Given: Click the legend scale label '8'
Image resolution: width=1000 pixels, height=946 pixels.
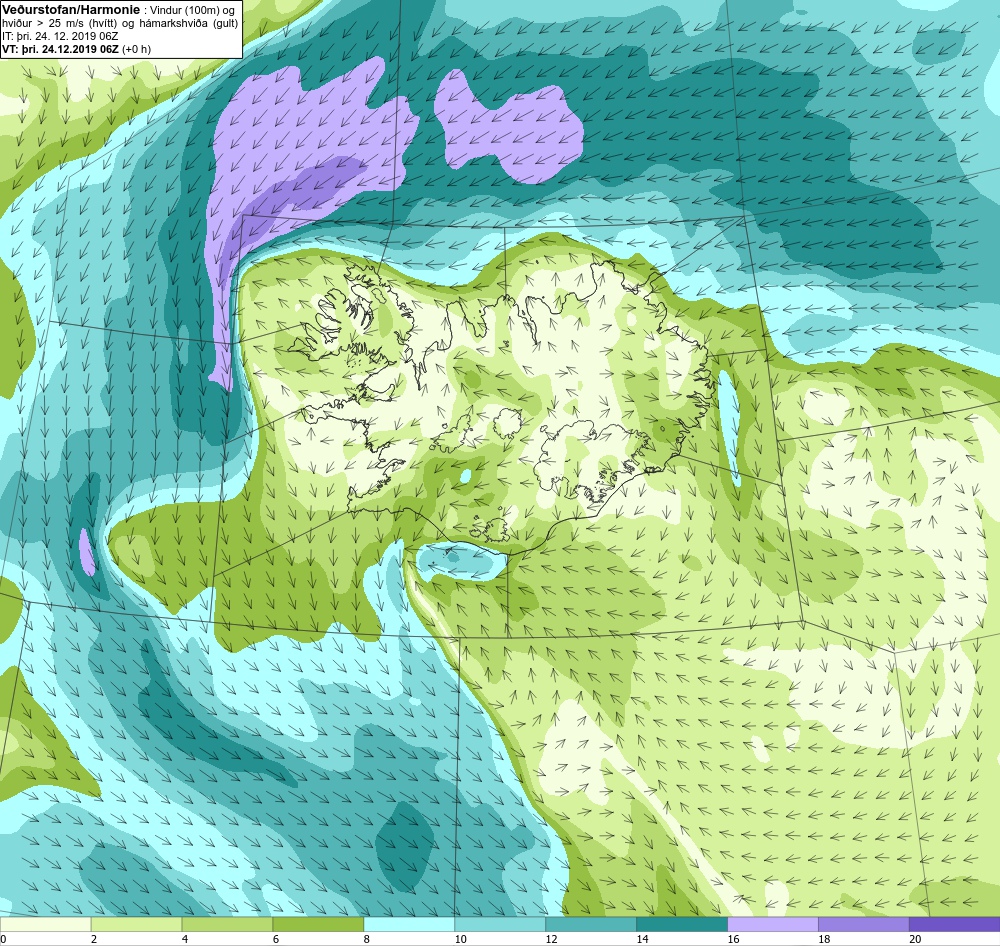Looking at the screenshot, I should 367,939.
